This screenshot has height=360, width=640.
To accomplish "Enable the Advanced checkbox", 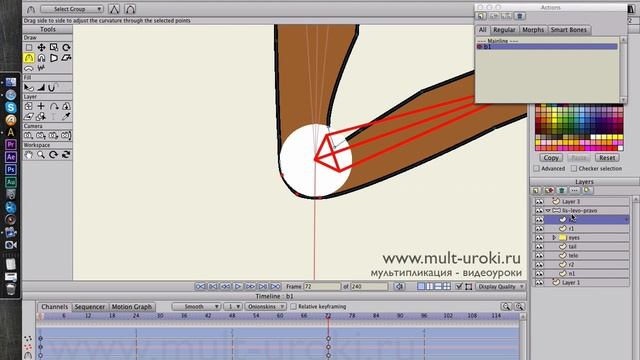I will [x=536, y=168].
